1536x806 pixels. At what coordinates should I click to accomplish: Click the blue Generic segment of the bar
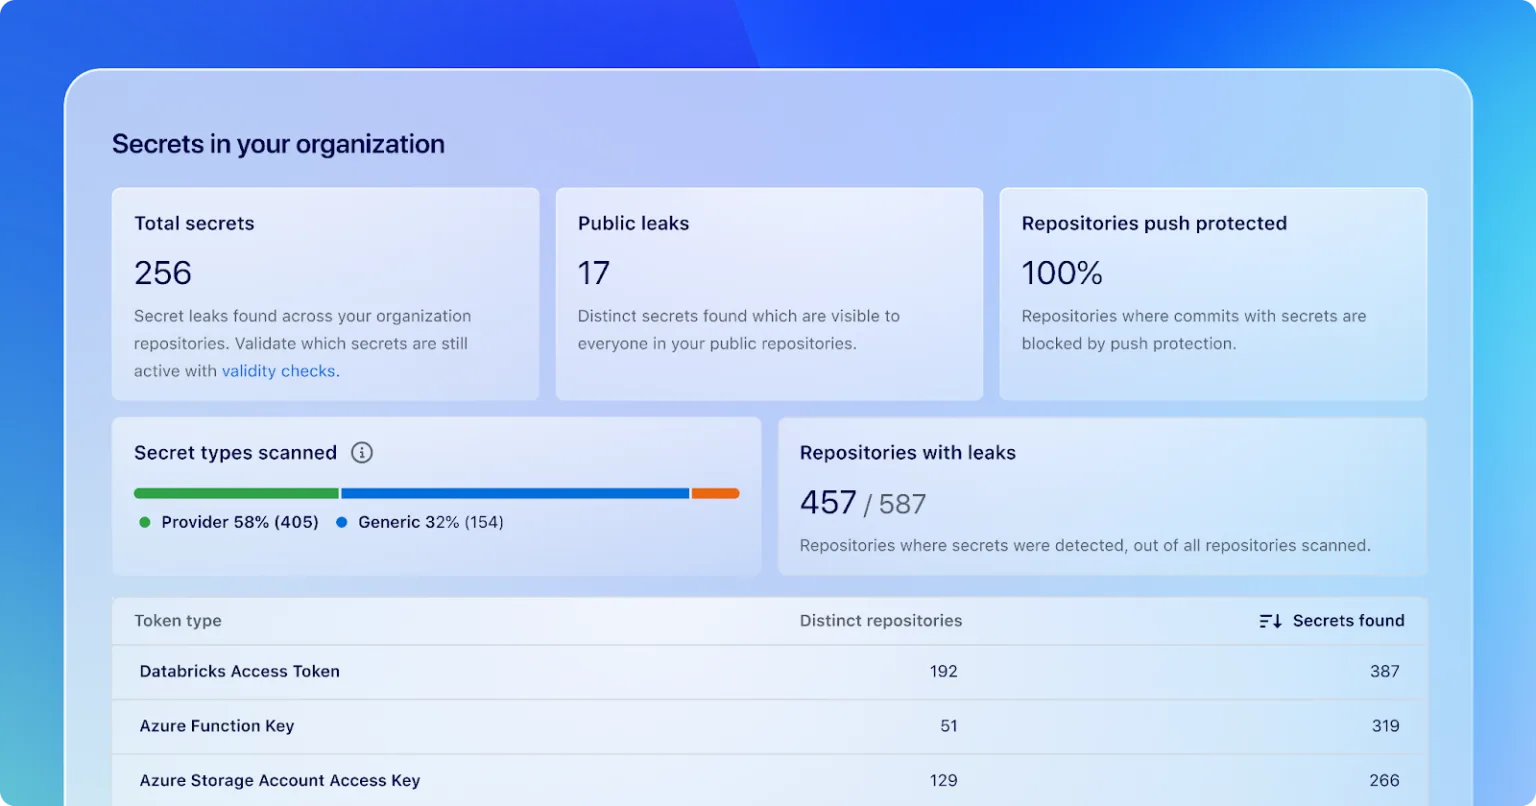pyautogui.click(x=515, y=493)
